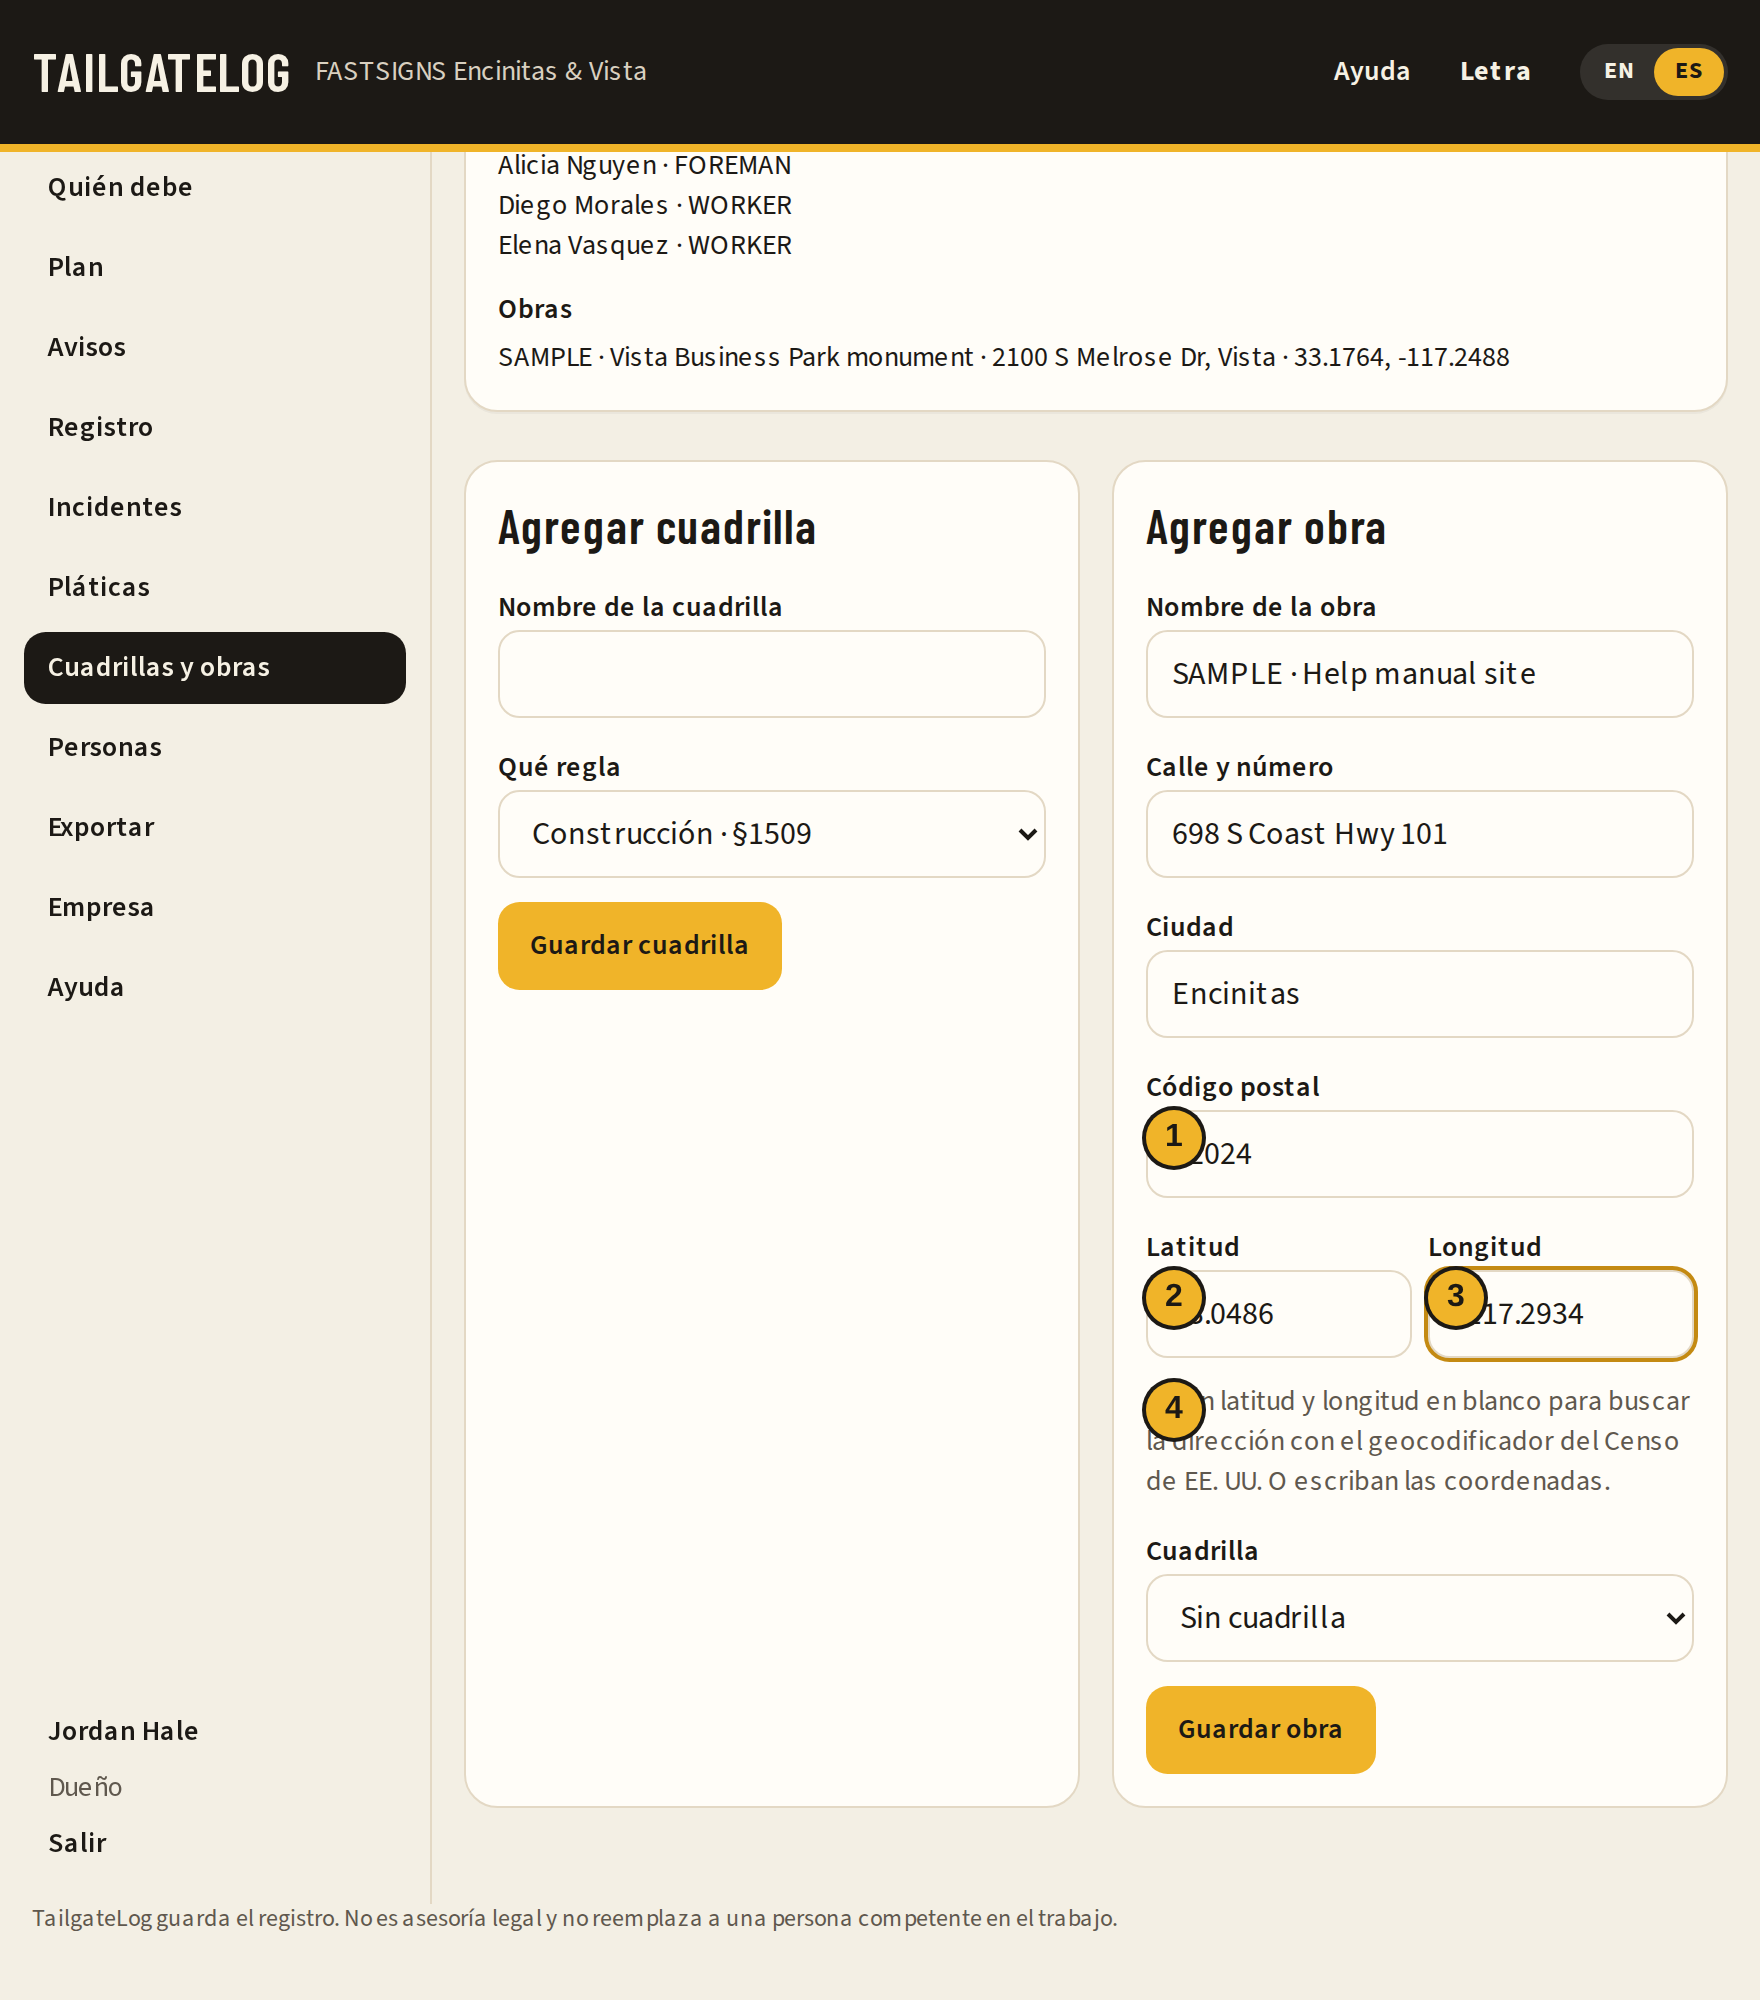Click the Calle y número field
The image size is (1760, 2000).
tap(1420, 834)
